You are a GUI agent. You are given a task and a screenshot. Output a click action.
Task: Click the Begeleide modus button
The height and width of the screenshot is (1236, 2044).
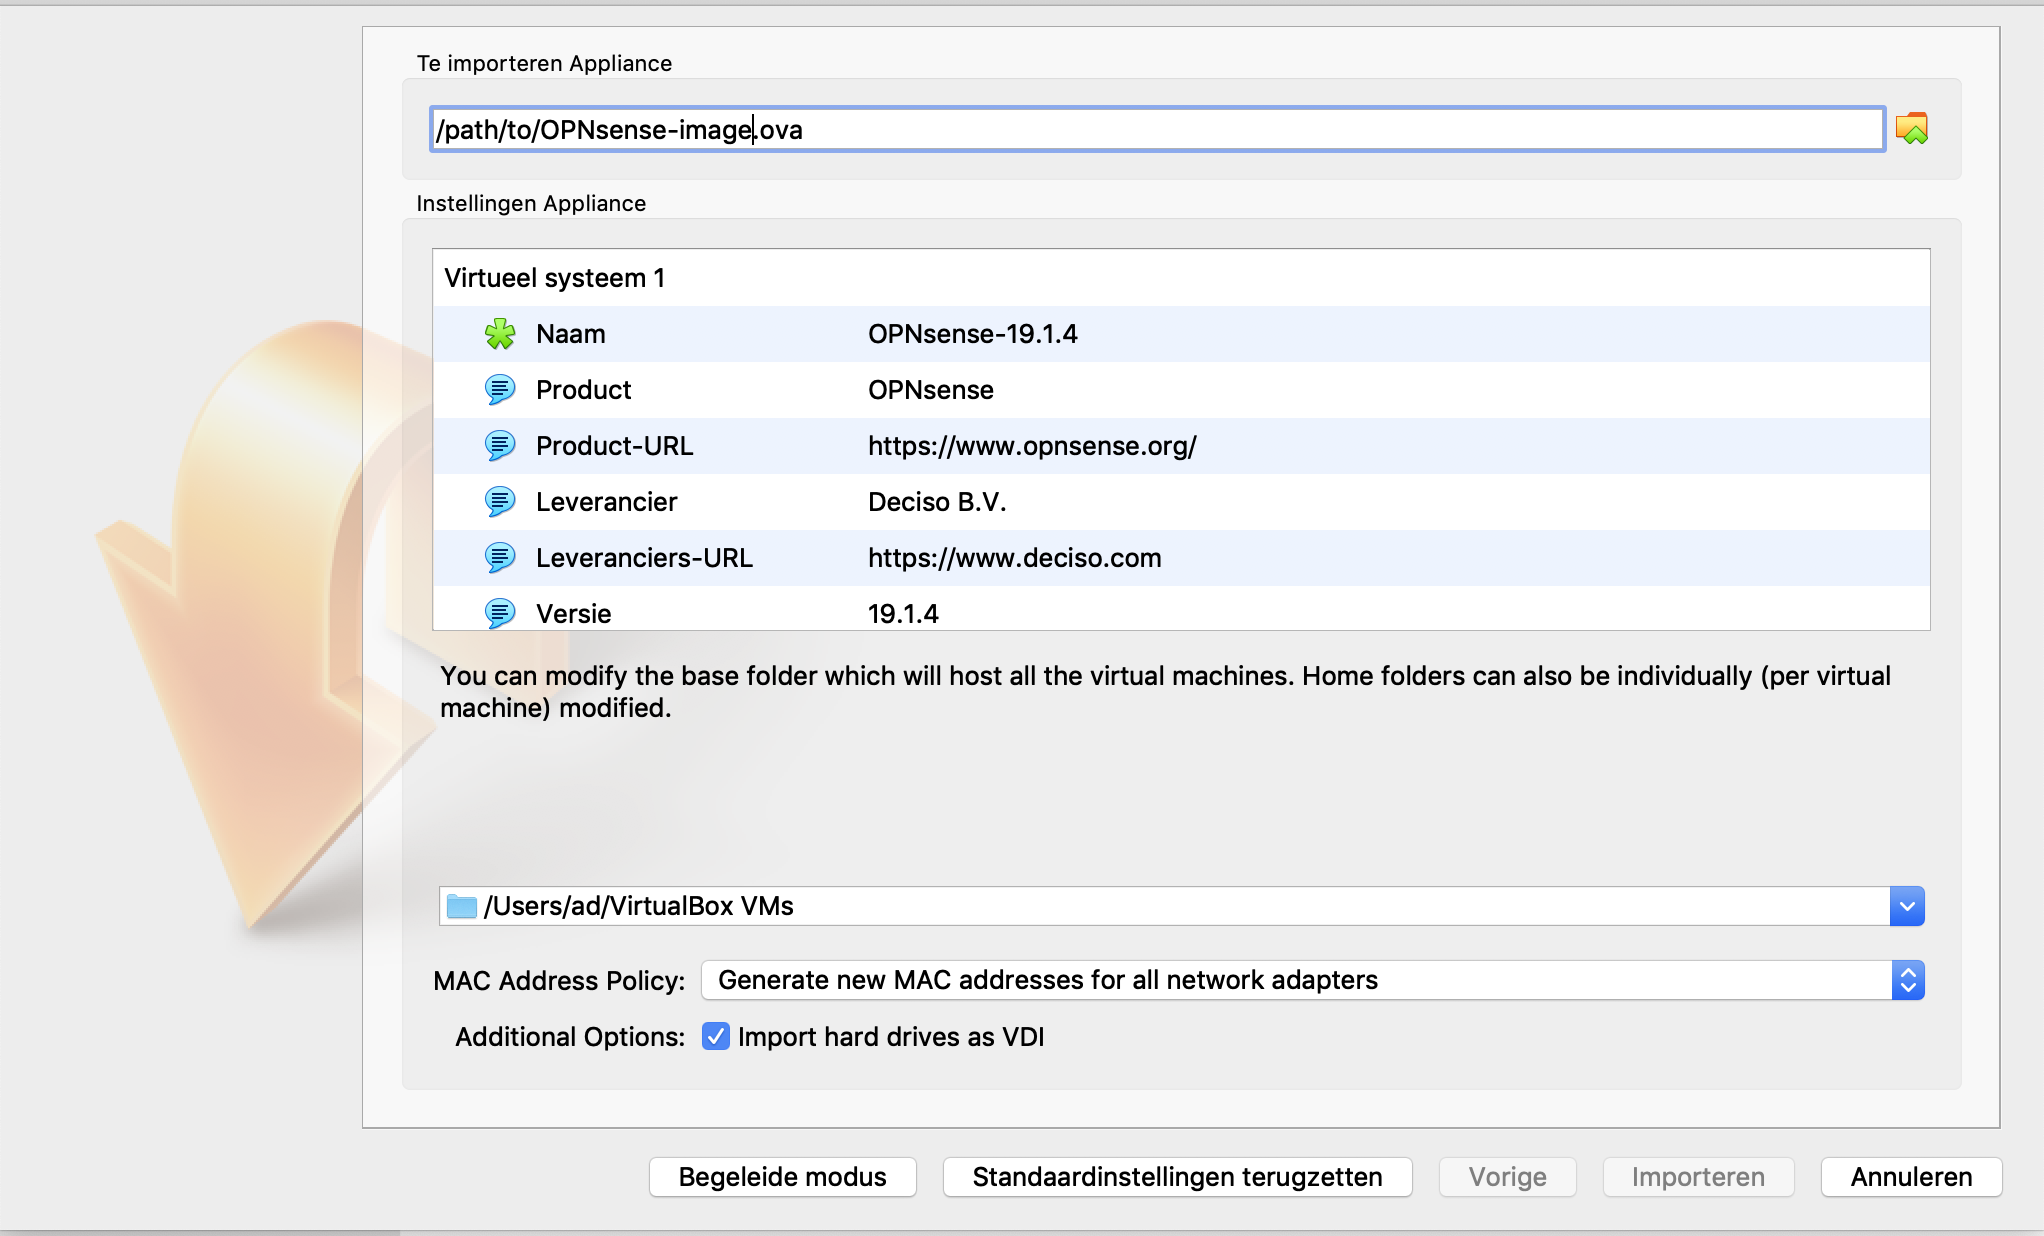[x=782, y=1177]
